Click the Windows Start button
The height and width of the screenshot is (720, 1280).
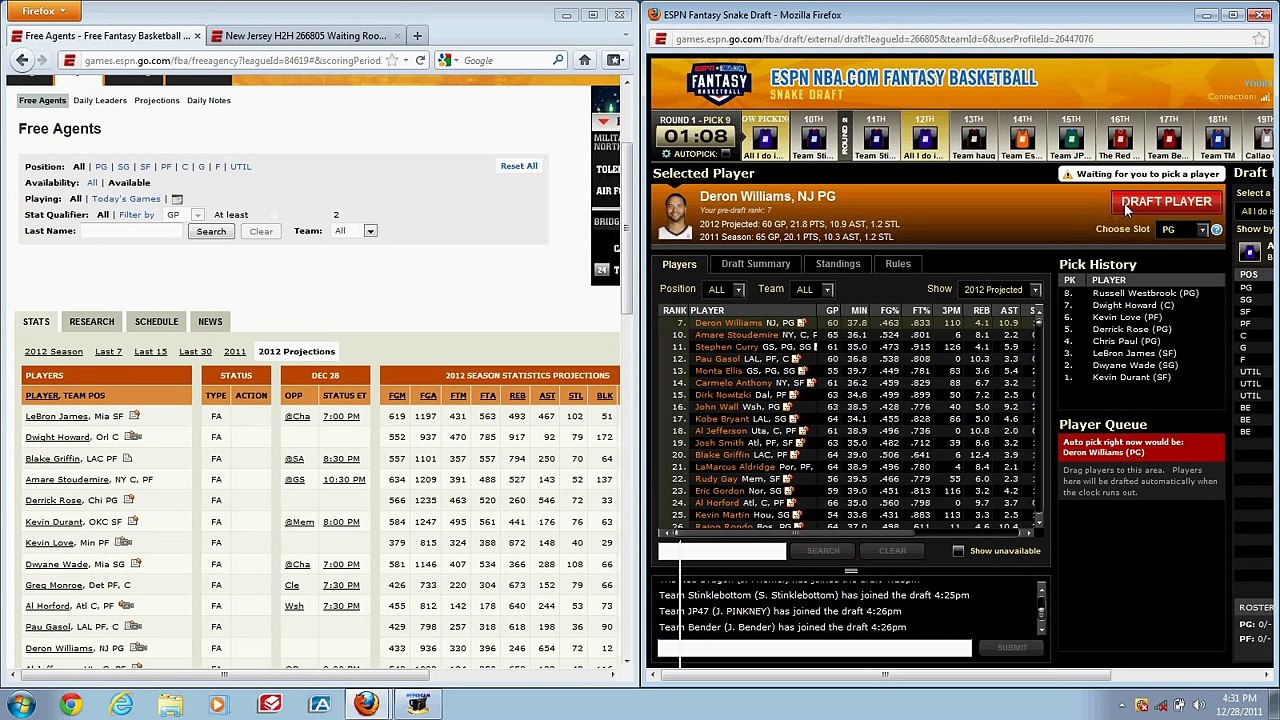click(21, 704)
